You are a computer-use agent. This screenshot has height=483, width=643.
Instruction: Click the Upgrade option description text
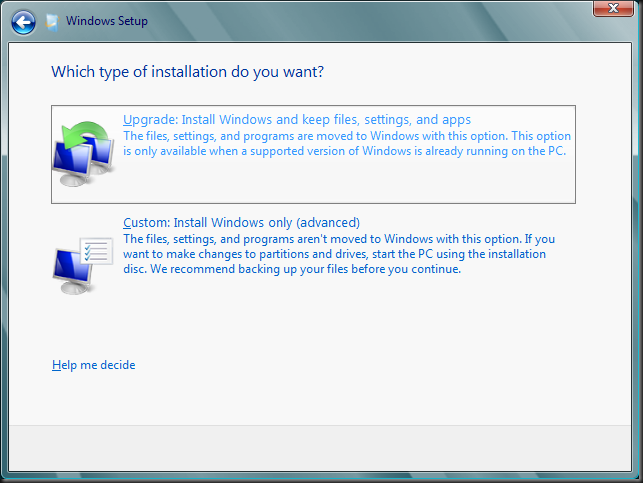coord(347,144)
